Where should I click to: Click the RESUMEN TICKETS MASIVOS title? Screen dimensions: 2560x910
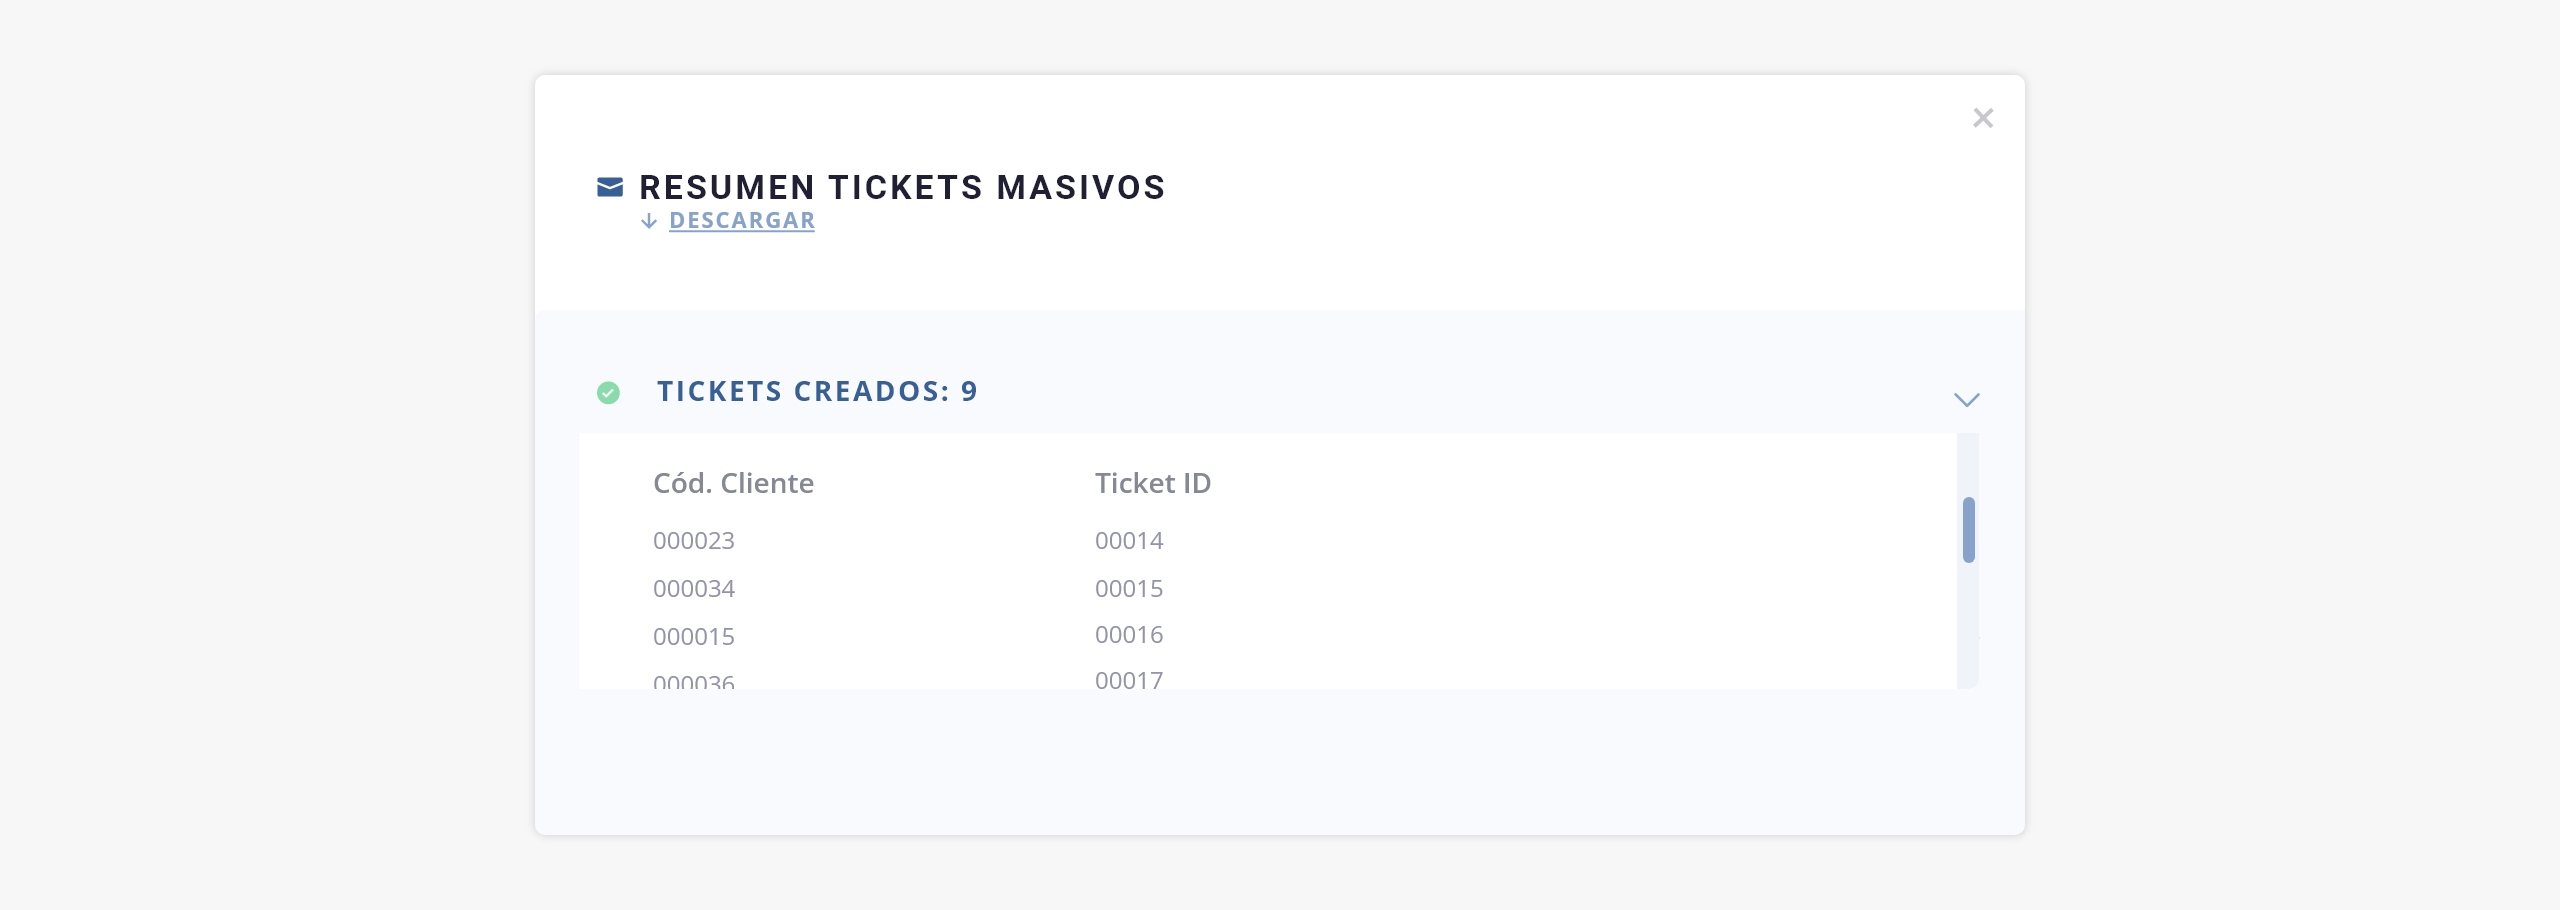pos(902,187)
